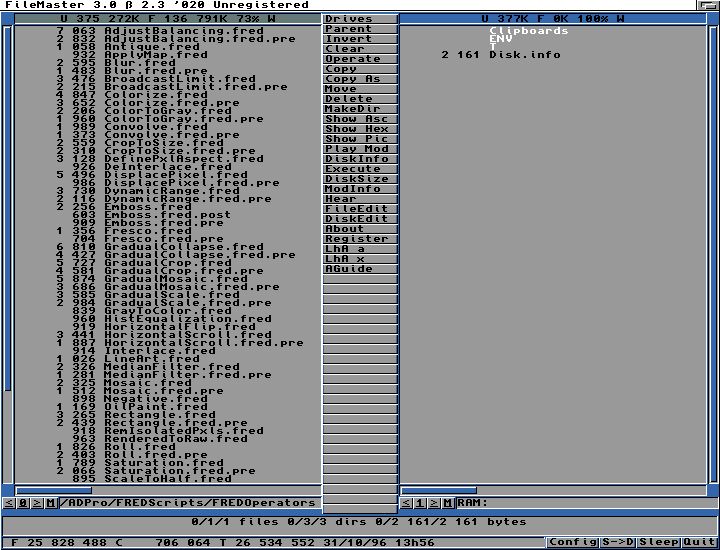Click the Drives button
This screenshot has height=550, width=720.
pos(360,19)
